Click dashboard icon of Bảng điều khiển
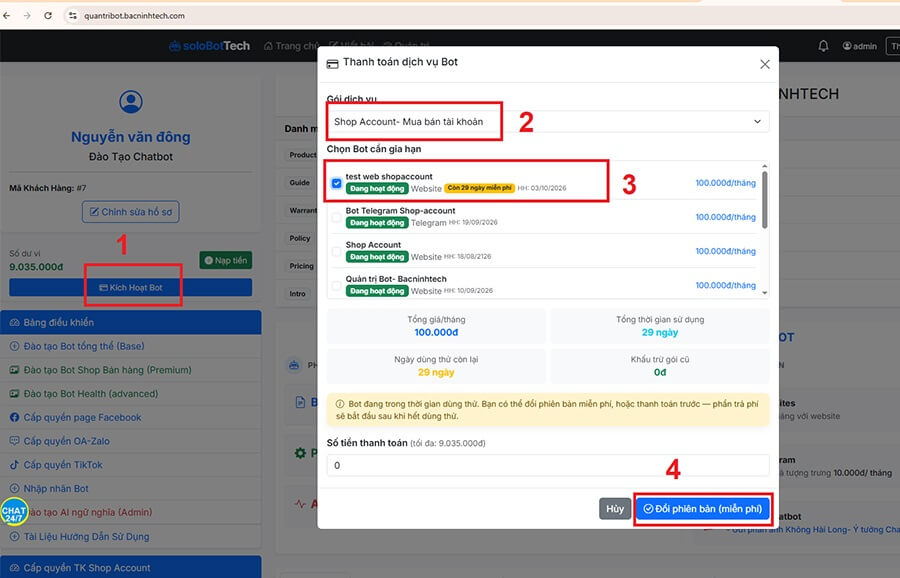900x578 pixels. (x=14, y=323)
